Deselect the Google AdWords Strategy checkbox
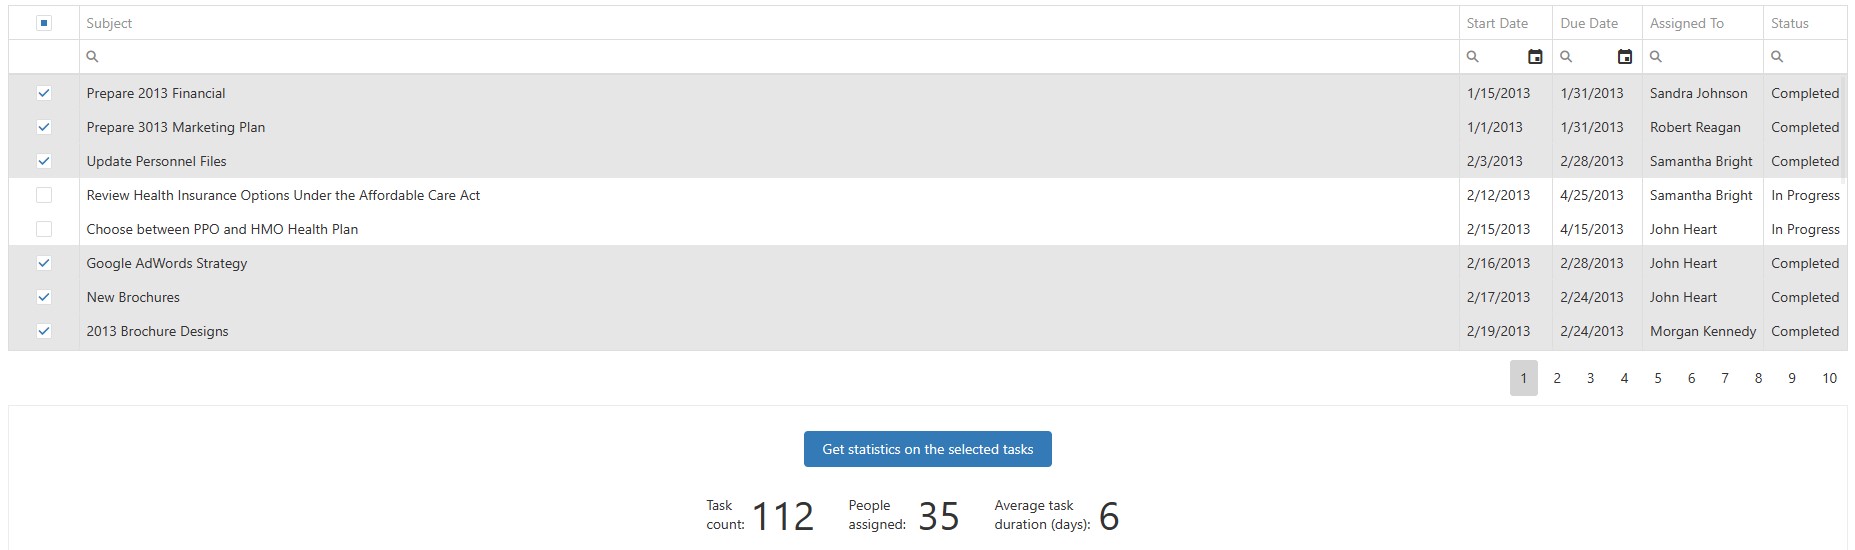 pos(44,263)
